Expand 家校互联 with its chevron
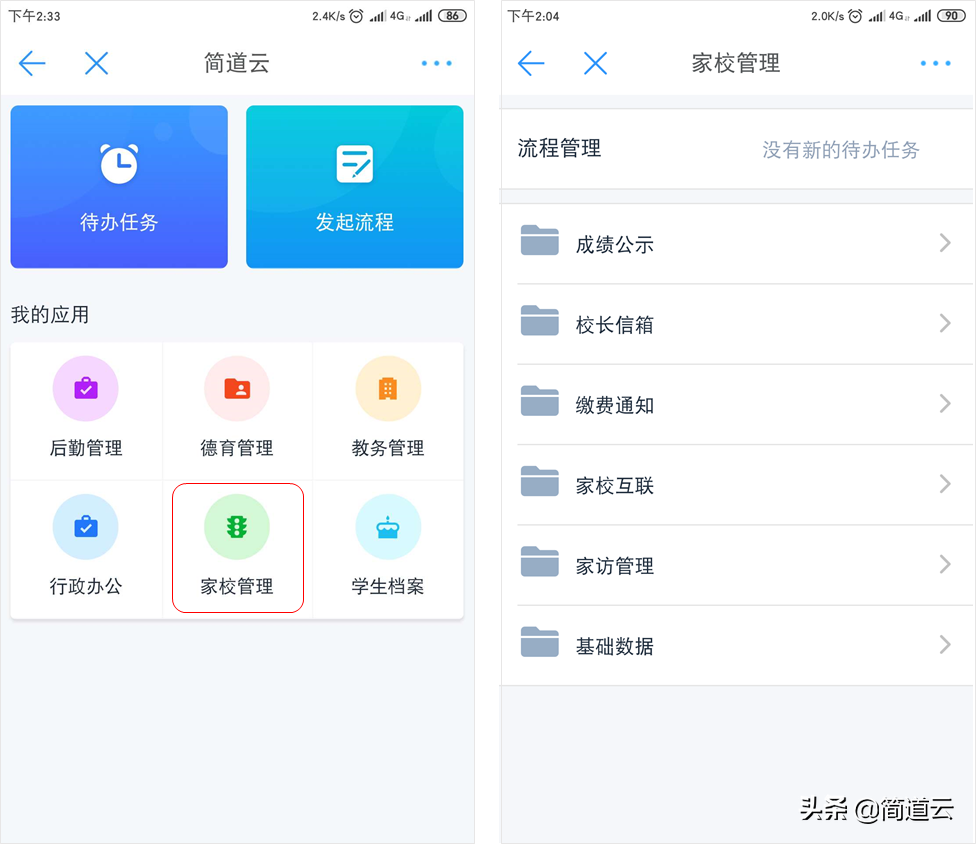Viewport: 976px width, 844px height. (946, 484)
